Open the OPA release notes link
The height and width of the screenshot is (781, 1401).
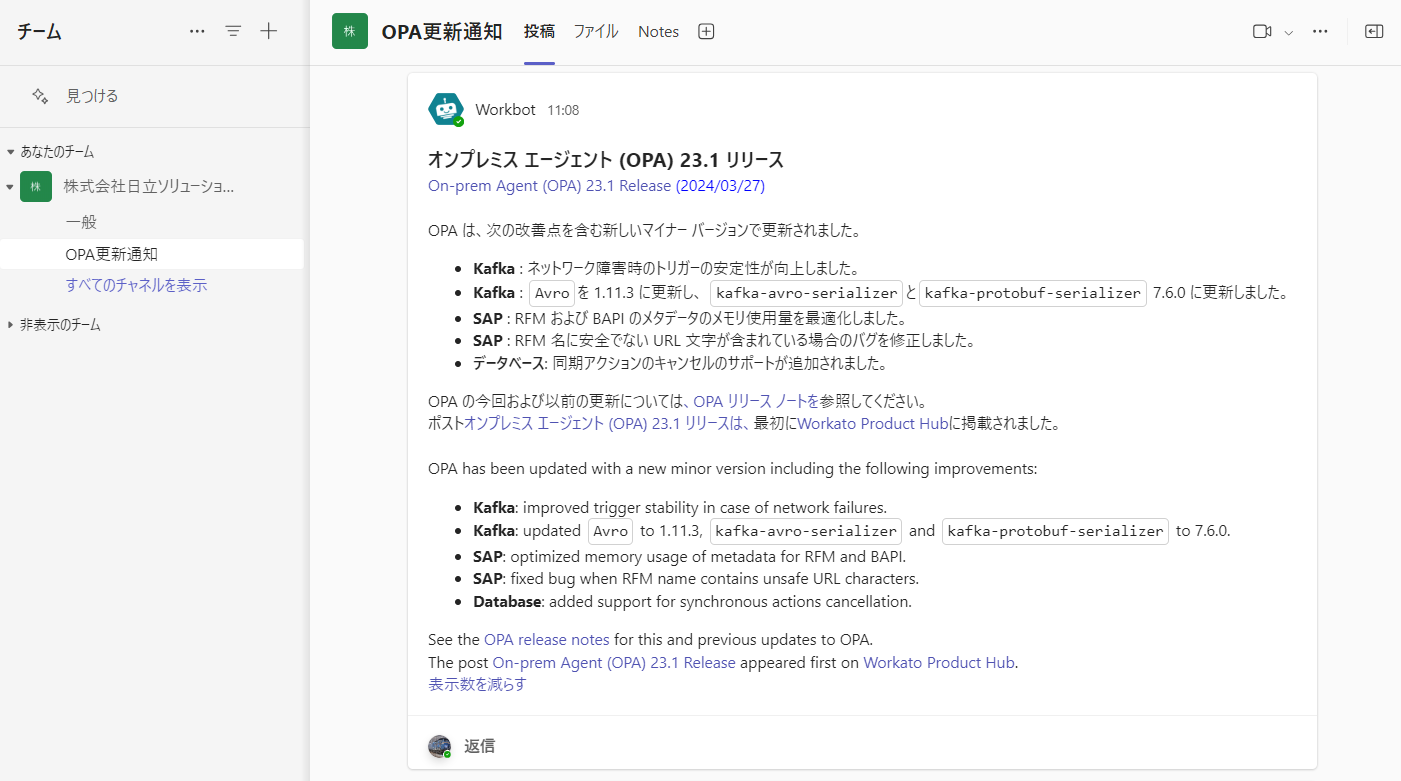point(547,639)
